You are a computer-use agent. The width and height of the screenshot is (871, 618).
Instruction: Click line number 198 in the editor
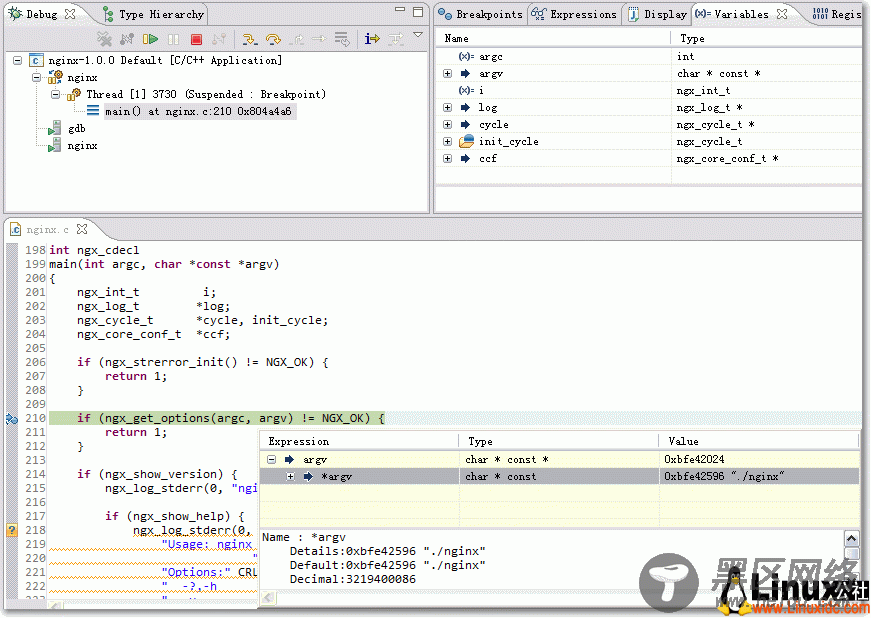point(35,250)
